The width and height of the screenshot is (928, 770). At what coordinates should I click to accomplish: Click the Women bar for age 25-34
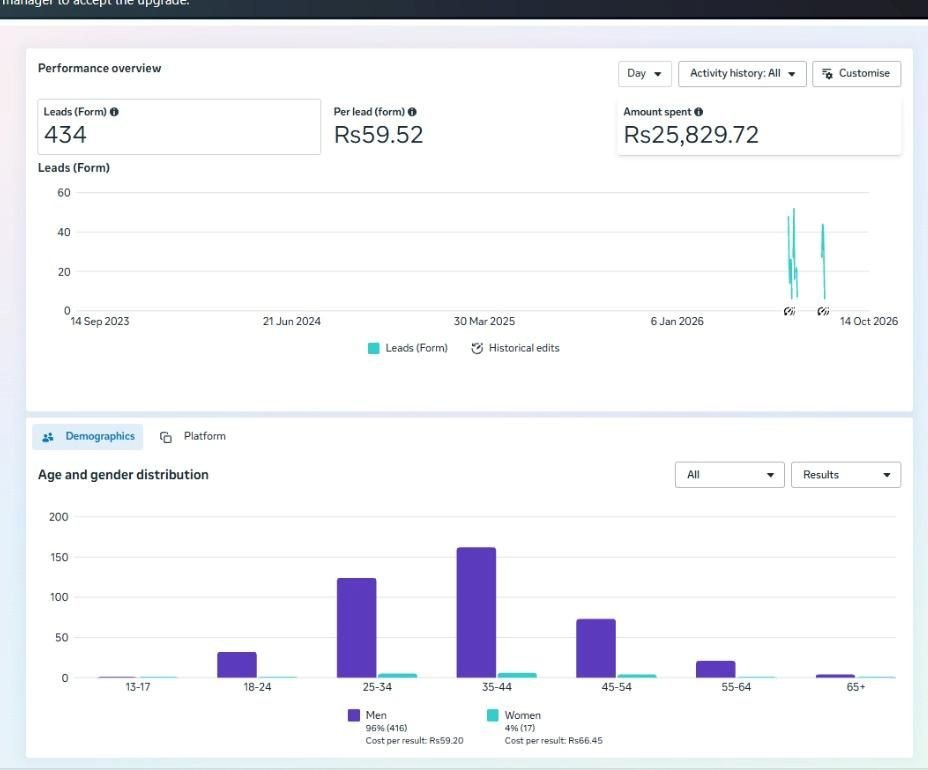tap(398, 675)
